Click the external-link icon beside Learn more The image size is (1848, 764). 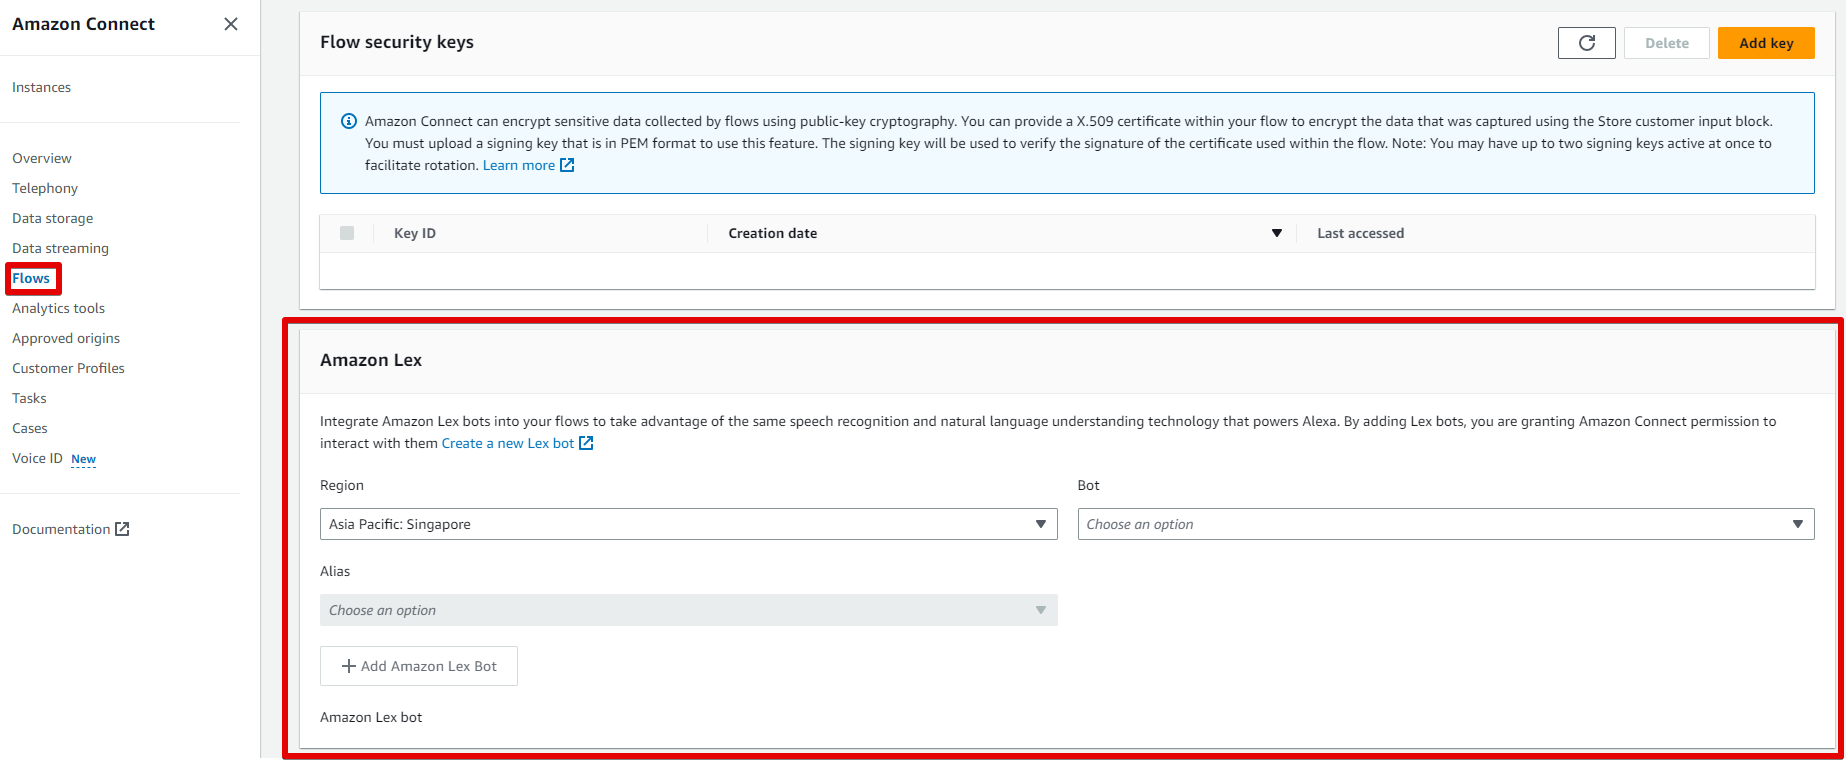pos(567,165)
